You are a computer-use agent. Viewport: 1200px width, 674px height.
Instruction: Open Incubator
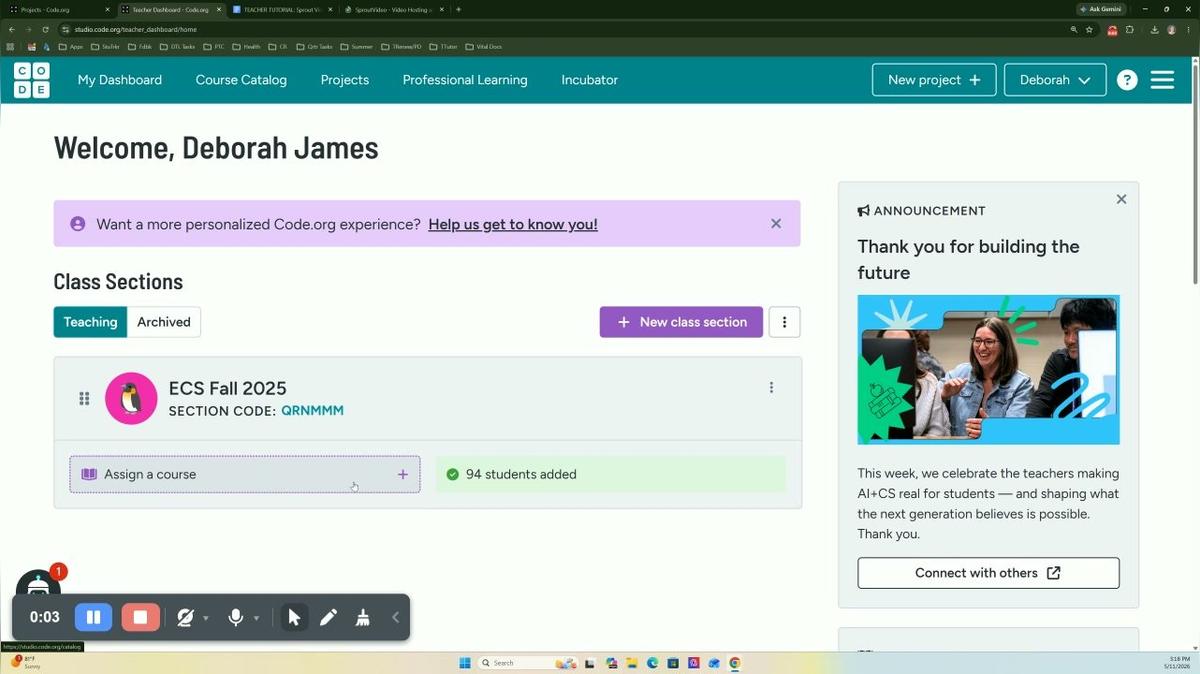click(590, 80)
